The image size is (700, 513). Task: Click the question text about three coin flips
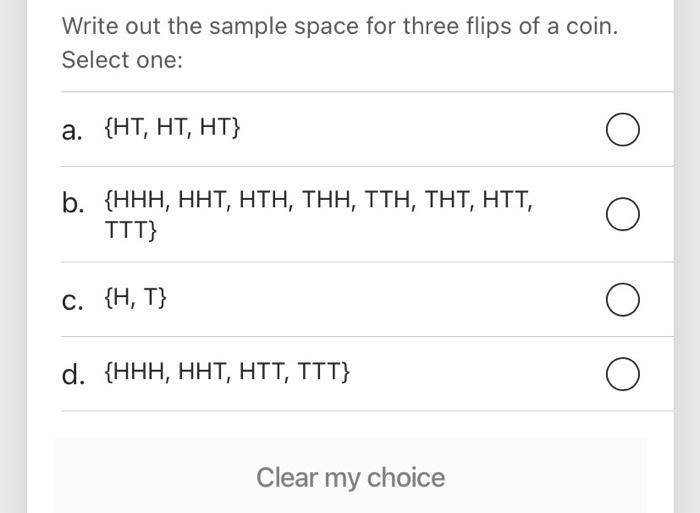340,26
